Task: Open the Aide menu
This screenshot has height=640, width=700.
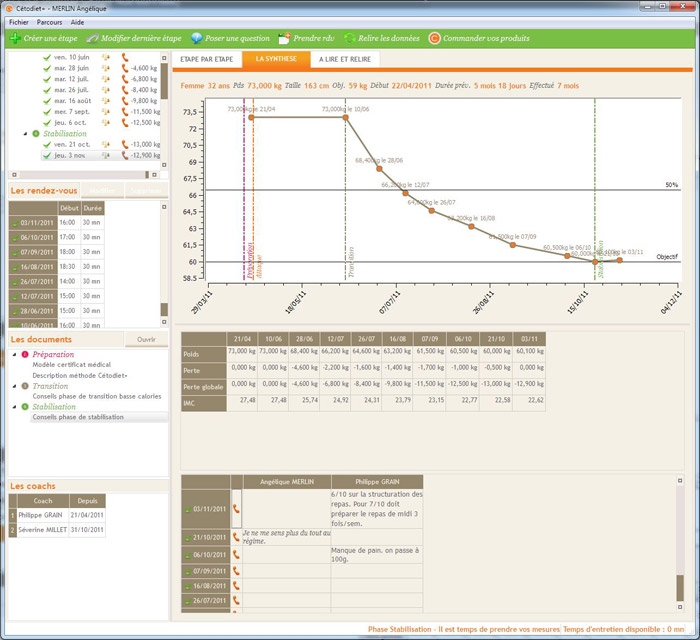Action: pos(77,22)
